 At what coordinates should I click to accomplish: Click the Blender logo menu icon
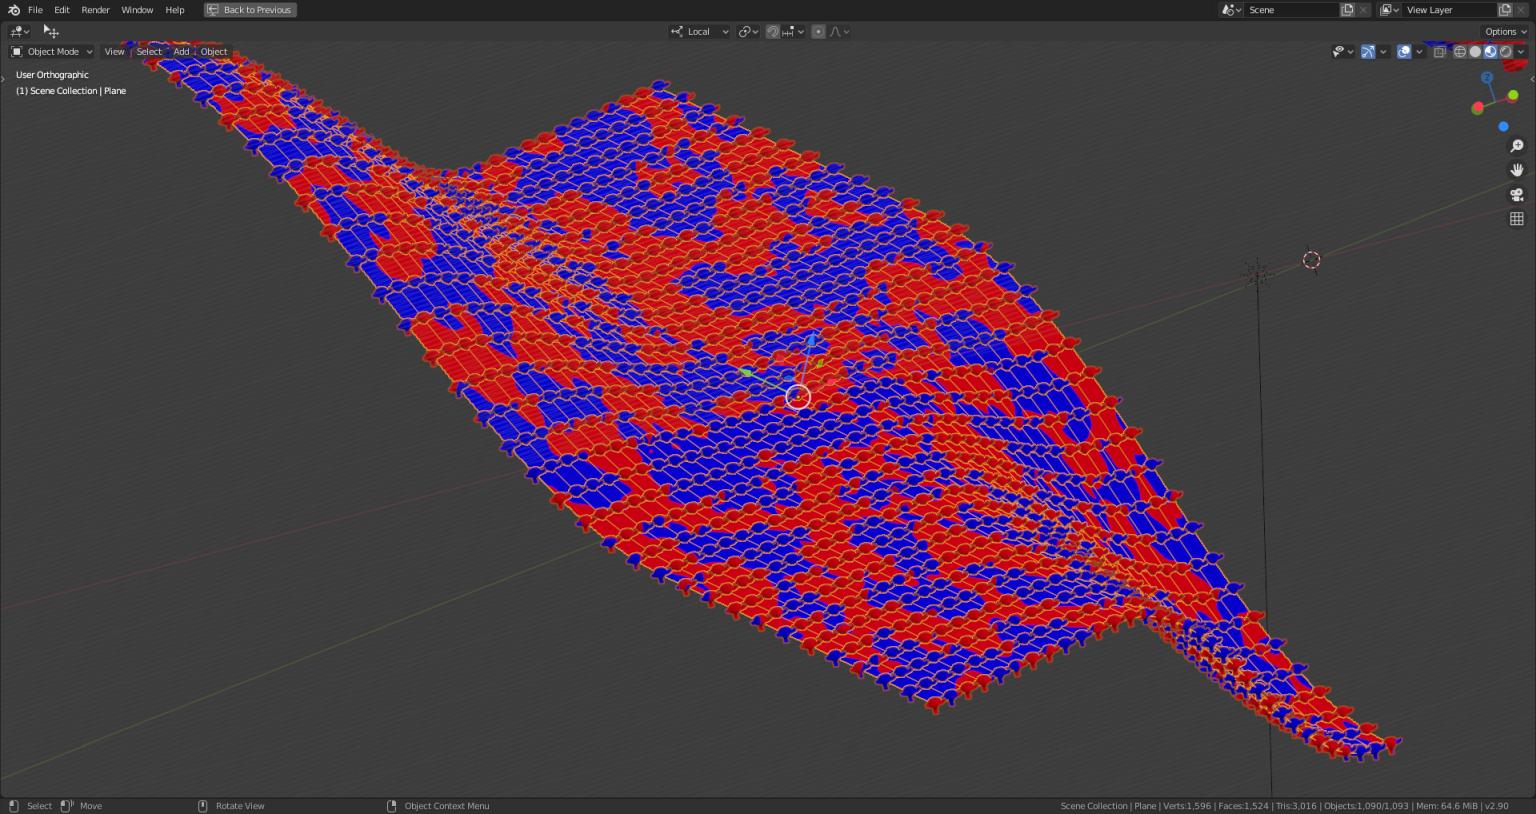point(13,10)
